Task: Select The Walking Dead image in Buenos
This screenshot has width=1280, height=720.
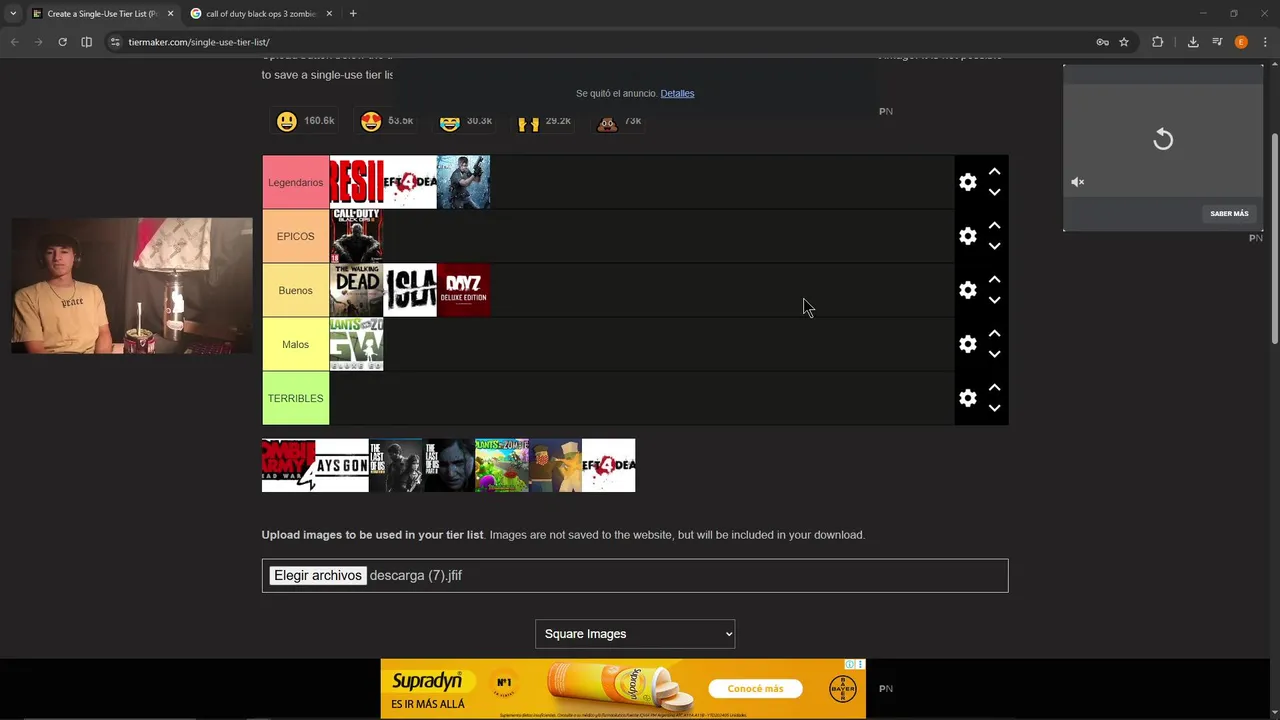Action: [x=356, y=290]
